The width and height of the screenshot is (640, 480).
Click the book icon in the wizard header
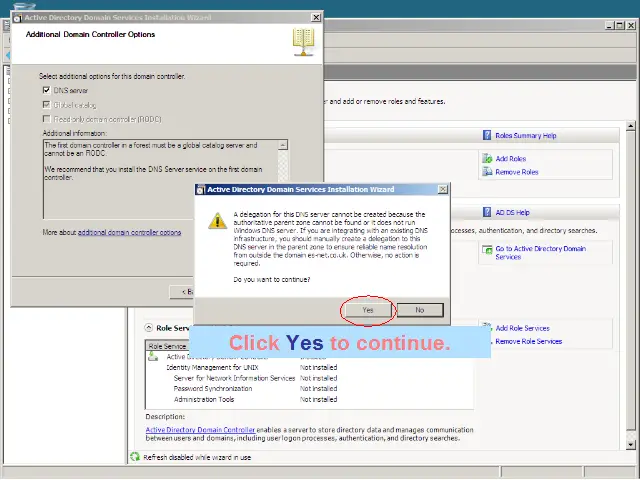[x=303, y=42]
